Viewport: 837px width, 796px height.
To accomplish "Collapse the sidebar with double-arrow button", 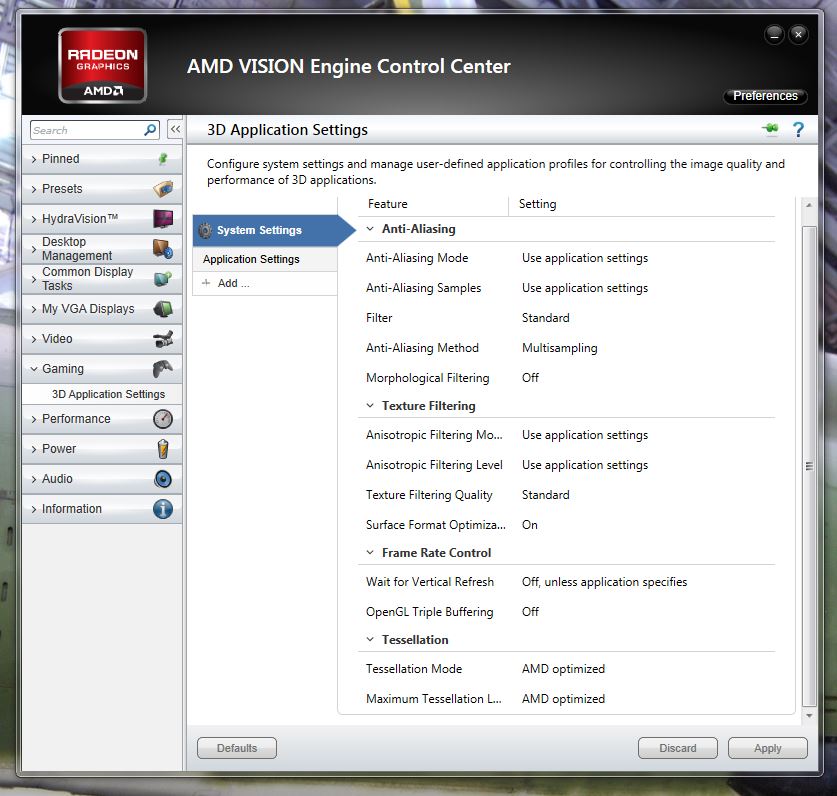I will pos(175,129).
